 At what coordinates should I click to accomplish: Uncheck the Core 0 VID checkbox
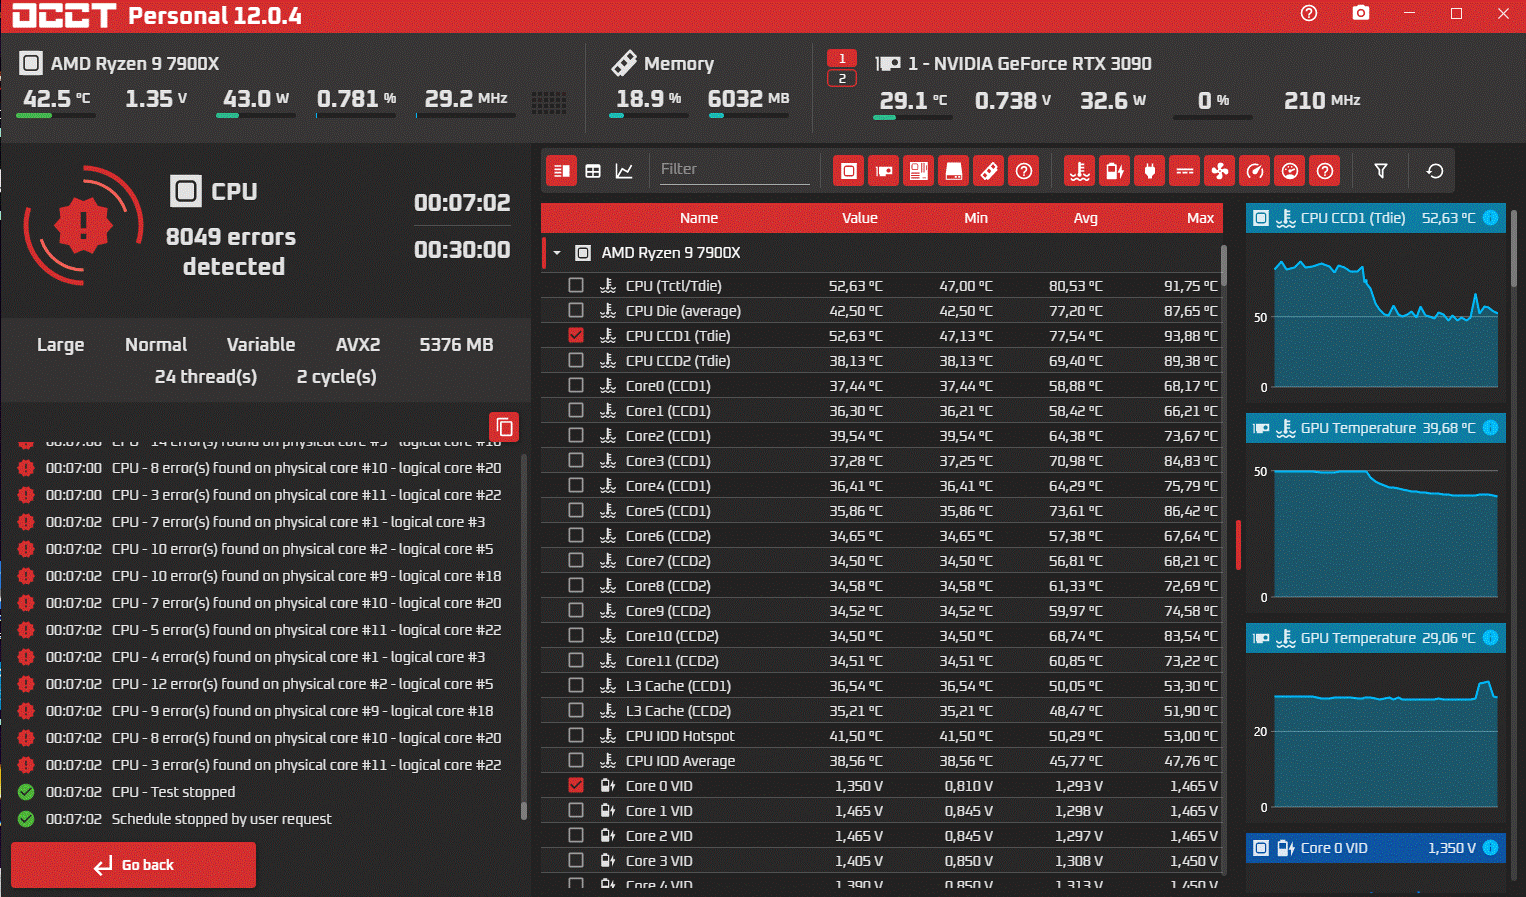click(576, 785)
